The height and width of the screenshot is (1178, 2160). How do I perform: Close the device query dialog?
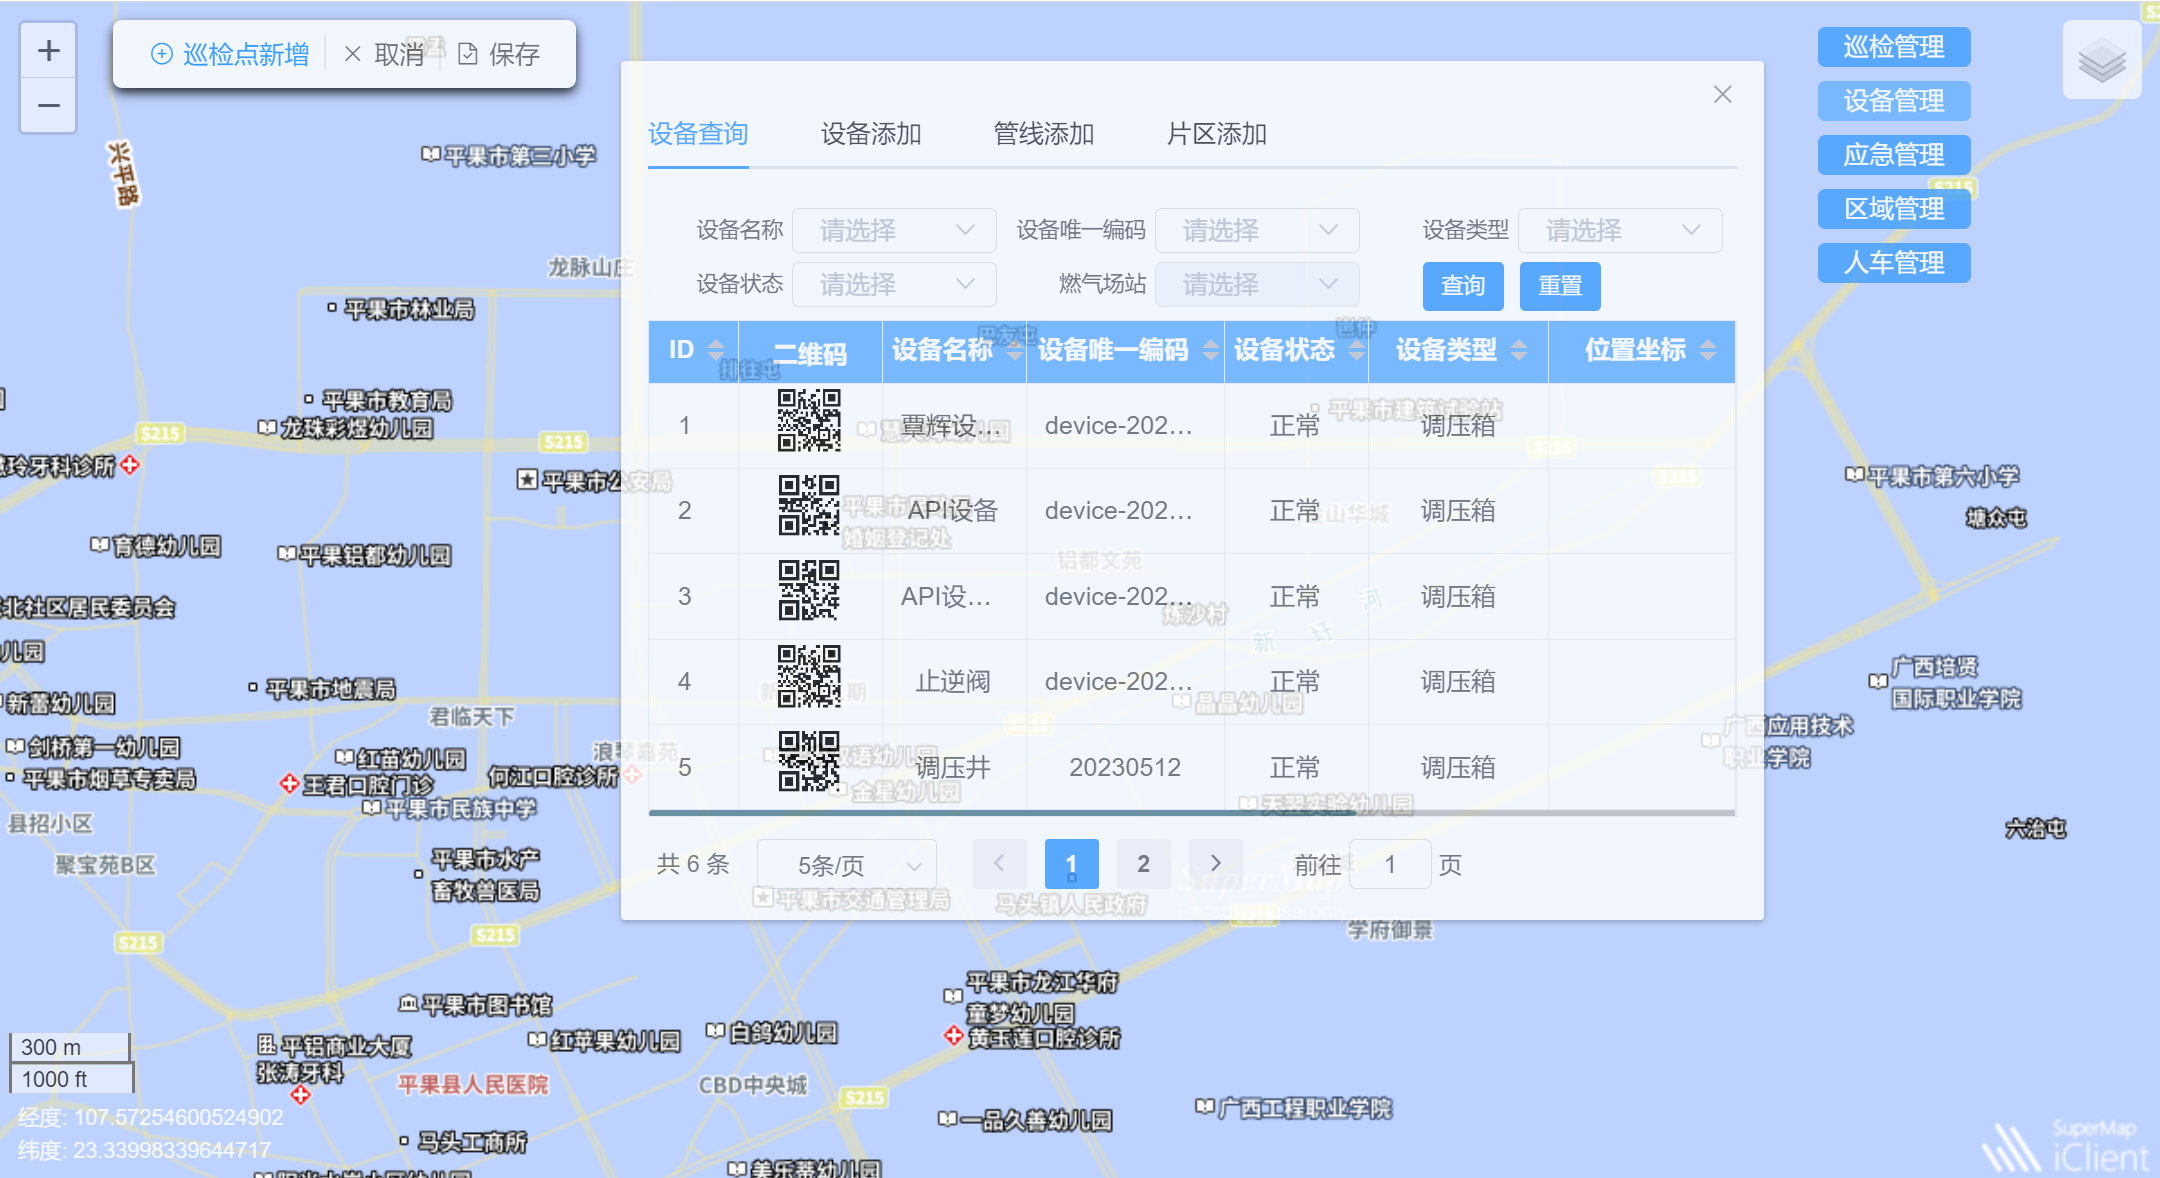pos(1722,94)
